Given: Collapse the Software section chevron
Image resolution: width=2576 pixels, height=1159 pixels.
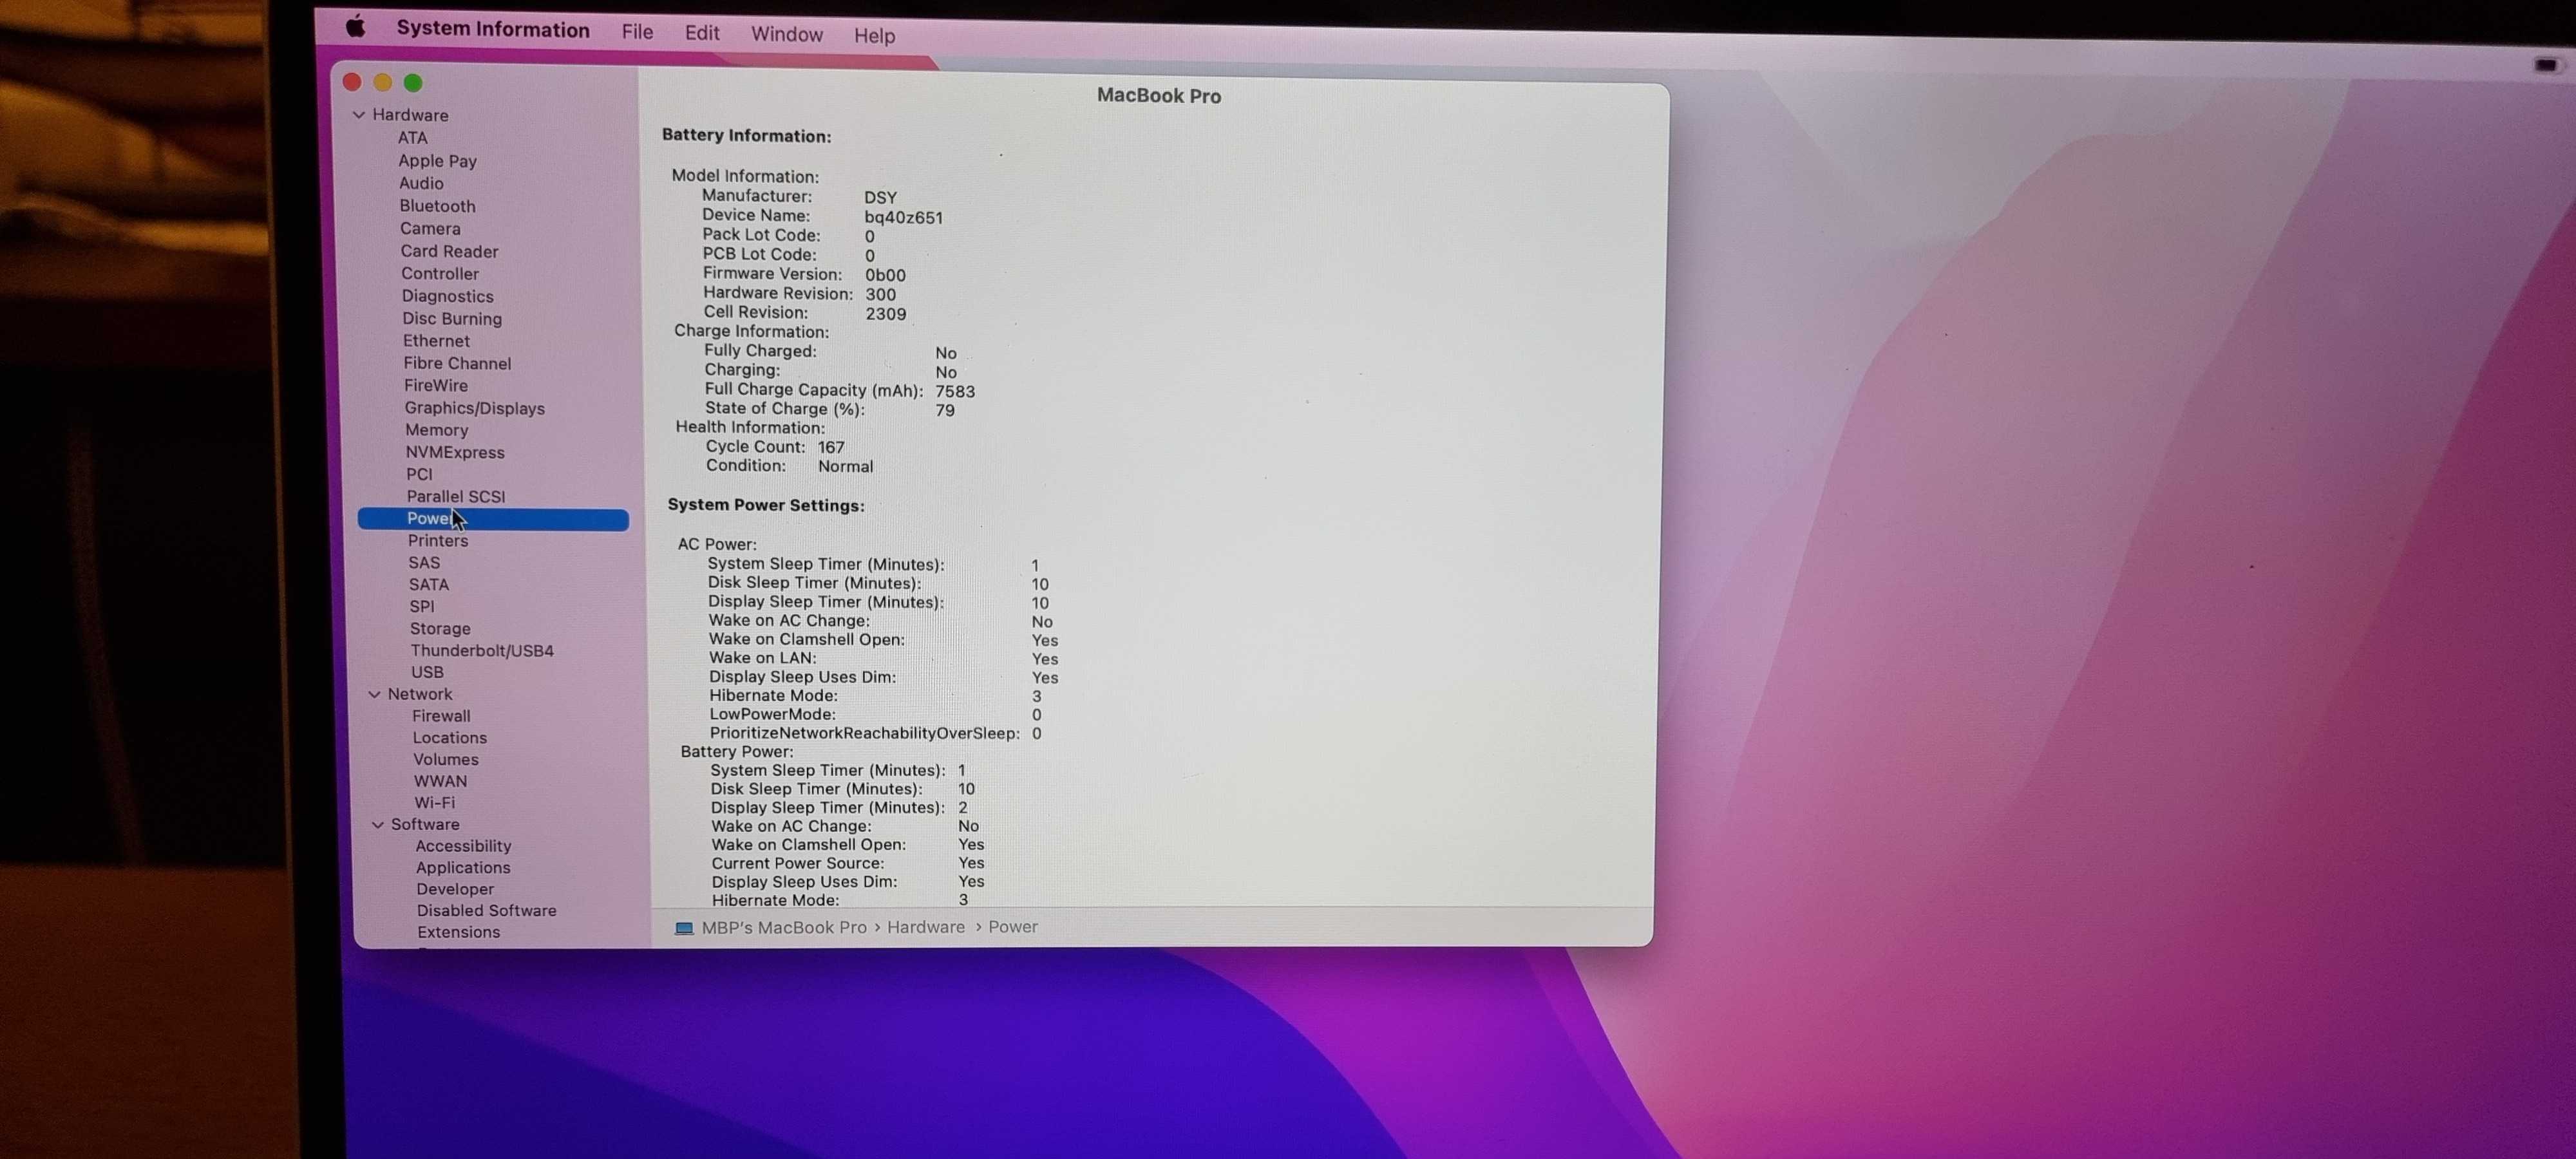Looking at the screenshot, I should click(x=378, y=825).
